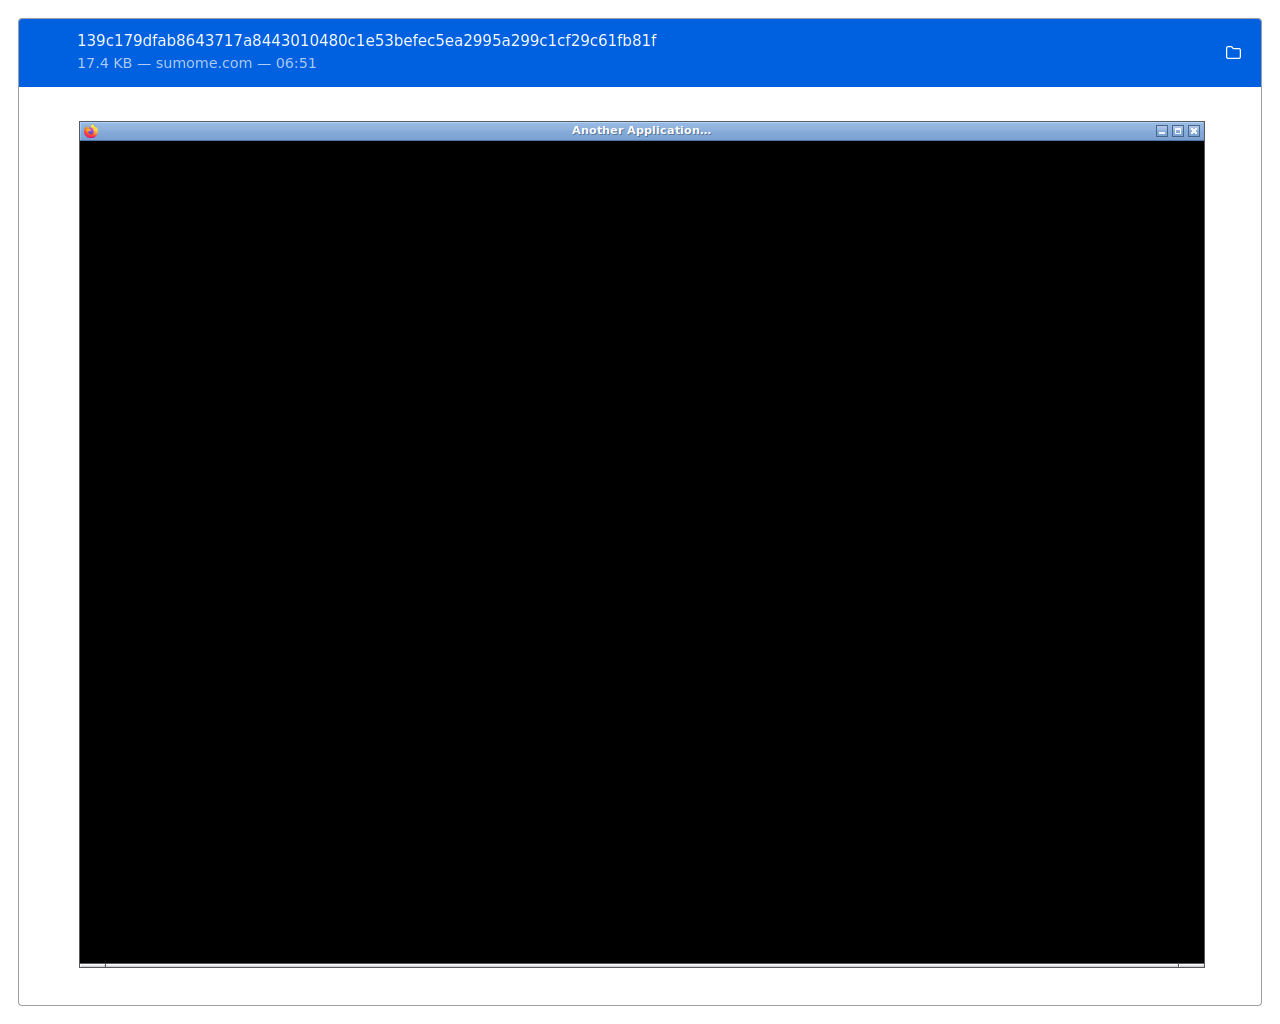The width and height of the screenshot is (1280, 1024).
Task: Click the sumome.com source text
Action: (204, 63)
